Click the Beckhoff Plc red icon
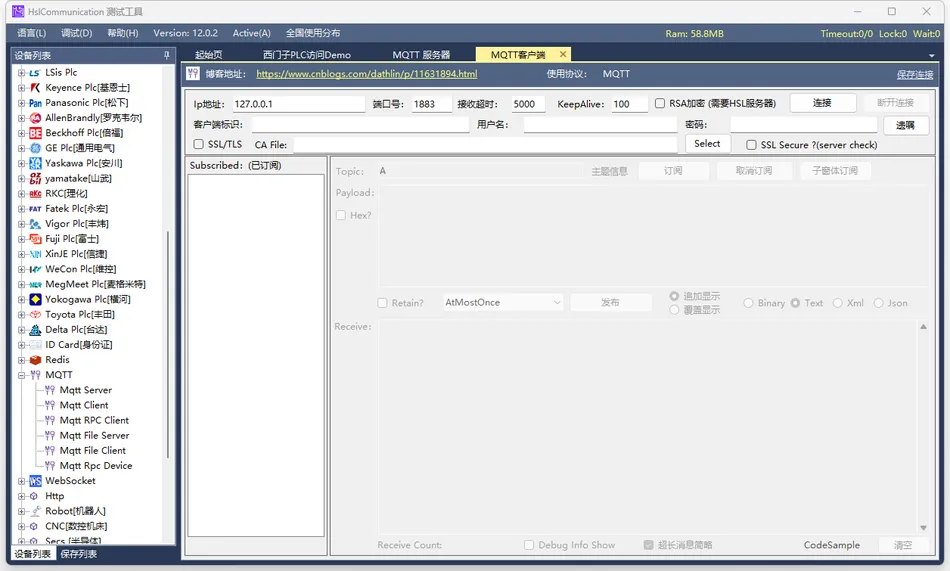Image resolution: width=950 pixels, height=571 pixels. tap(35, 133)
